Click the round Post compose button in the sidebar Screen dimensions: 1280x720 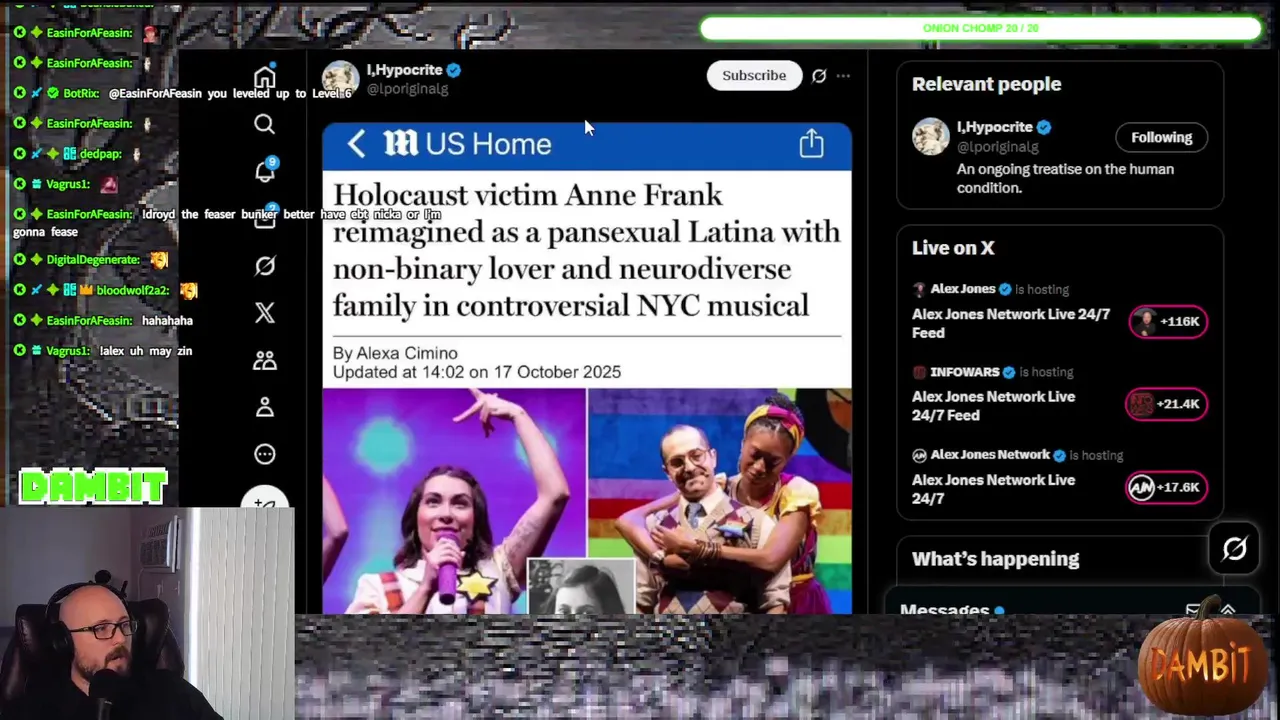[x=264, y=503]
